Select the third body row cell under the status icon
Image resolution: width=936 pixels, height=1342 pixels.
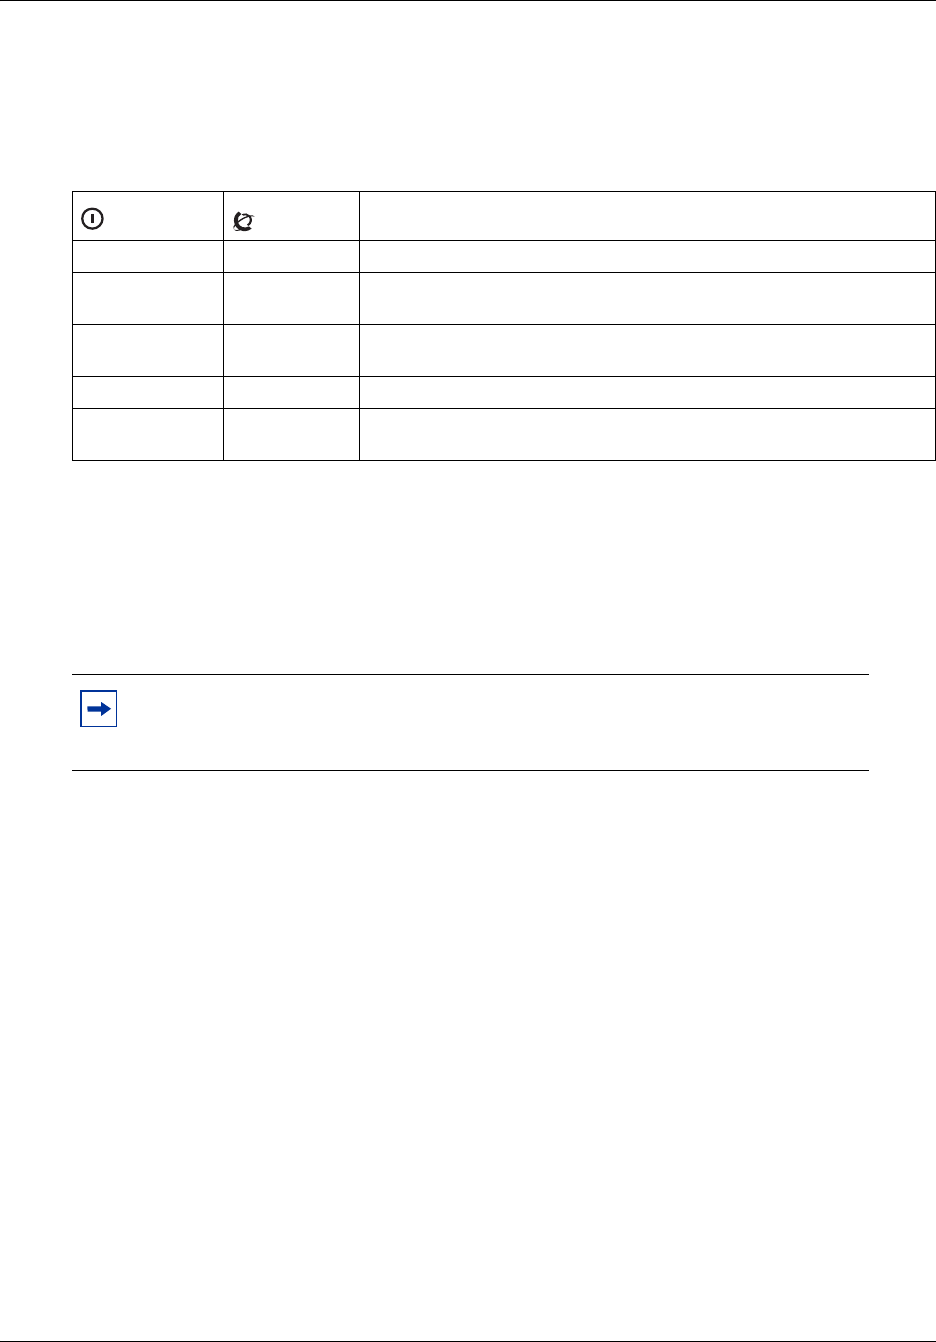pos(291,350)
